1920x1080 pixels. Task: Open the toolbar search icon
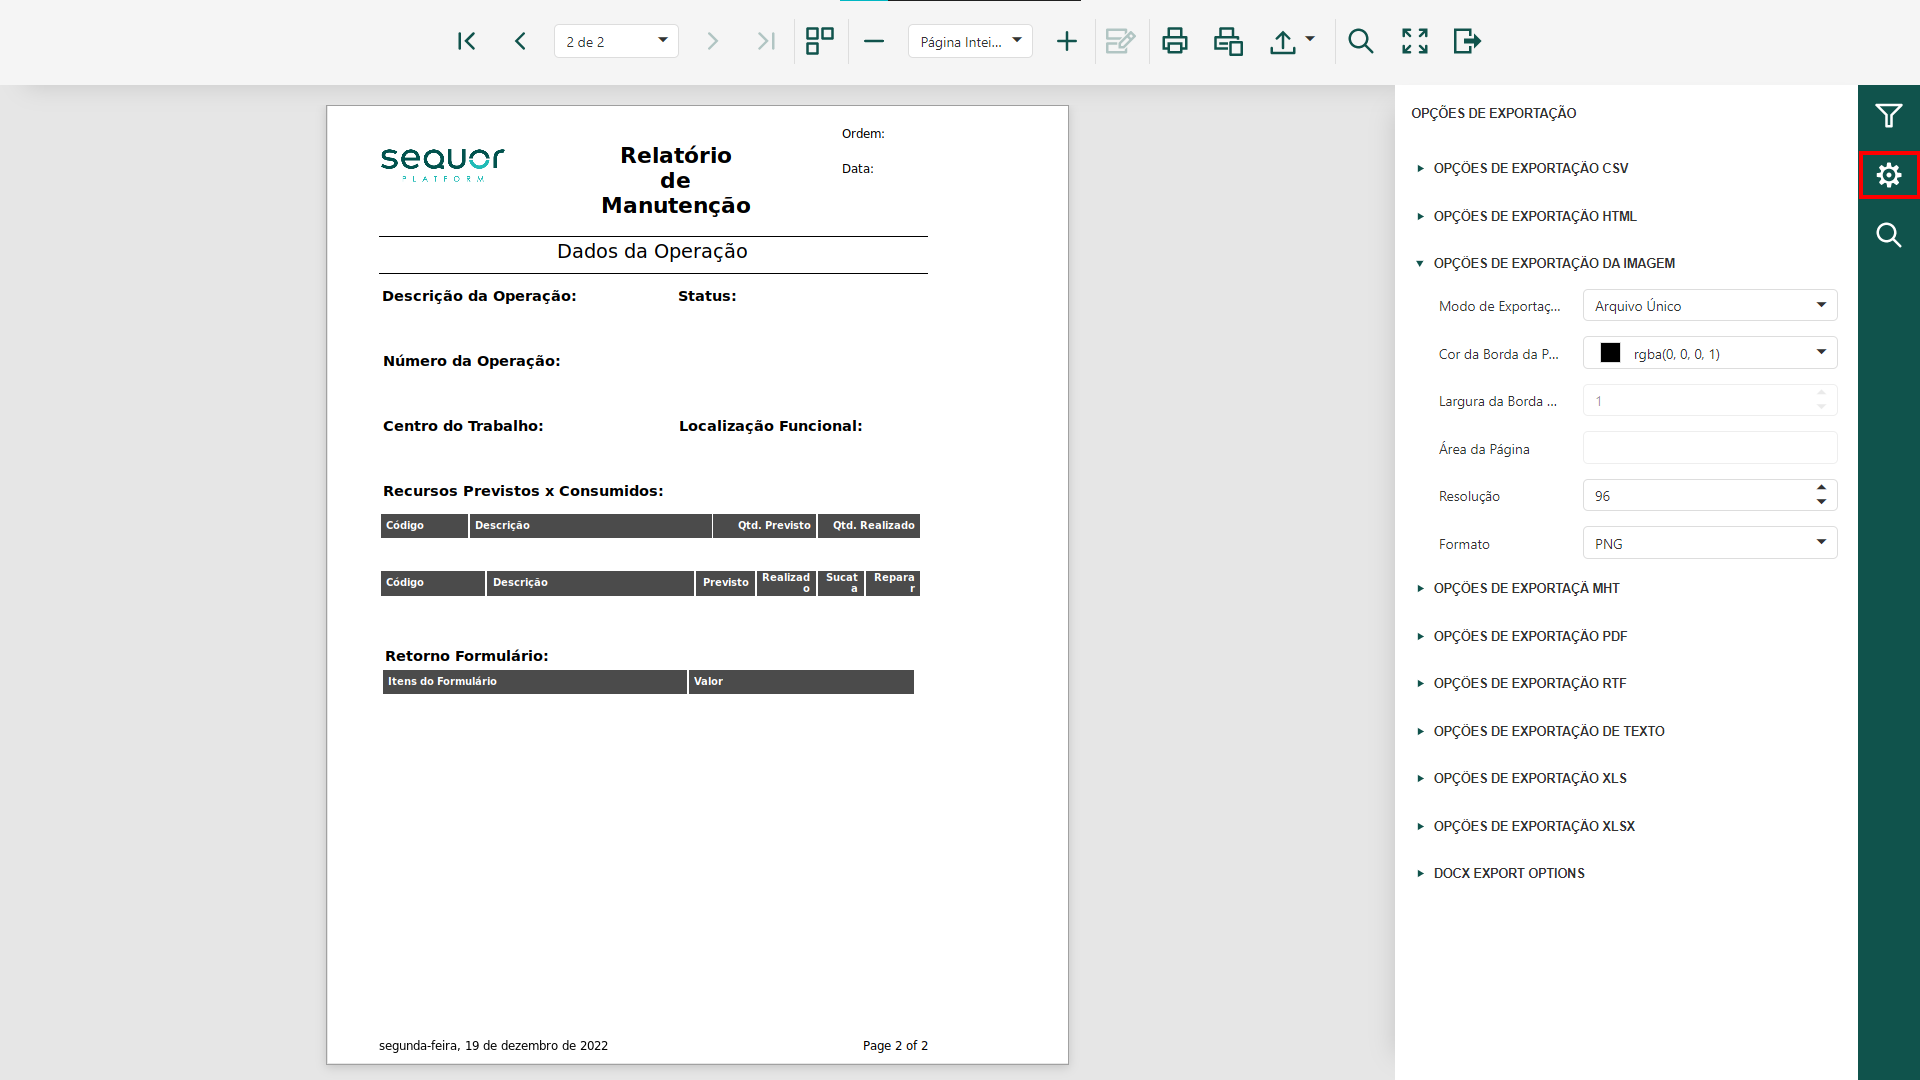click(x=1361, y=41)
